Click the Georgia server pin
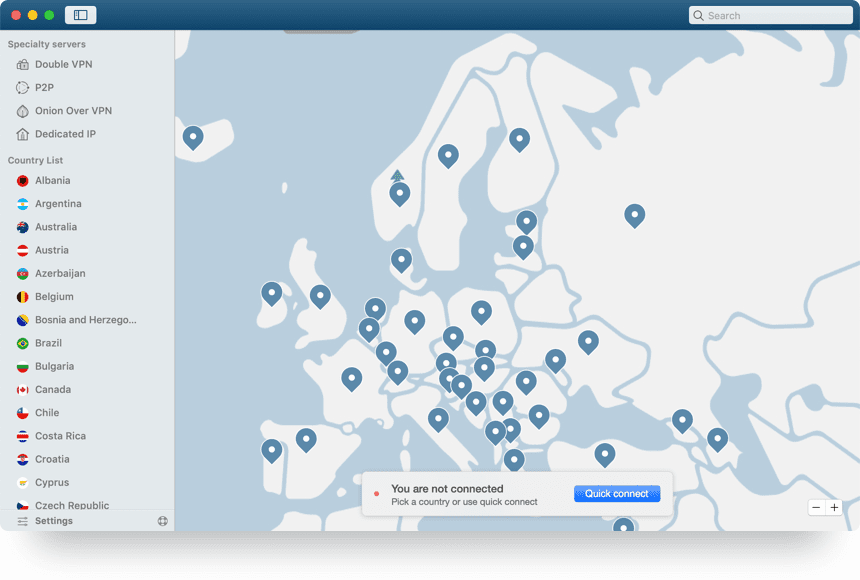The image size is (860, 580). 682,421
